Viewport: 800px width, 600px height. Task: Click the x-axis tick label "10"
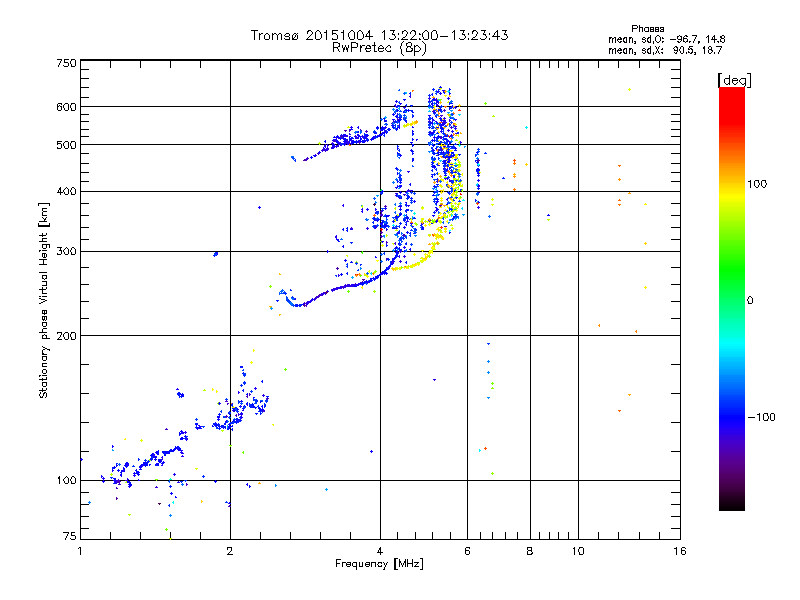578,551
